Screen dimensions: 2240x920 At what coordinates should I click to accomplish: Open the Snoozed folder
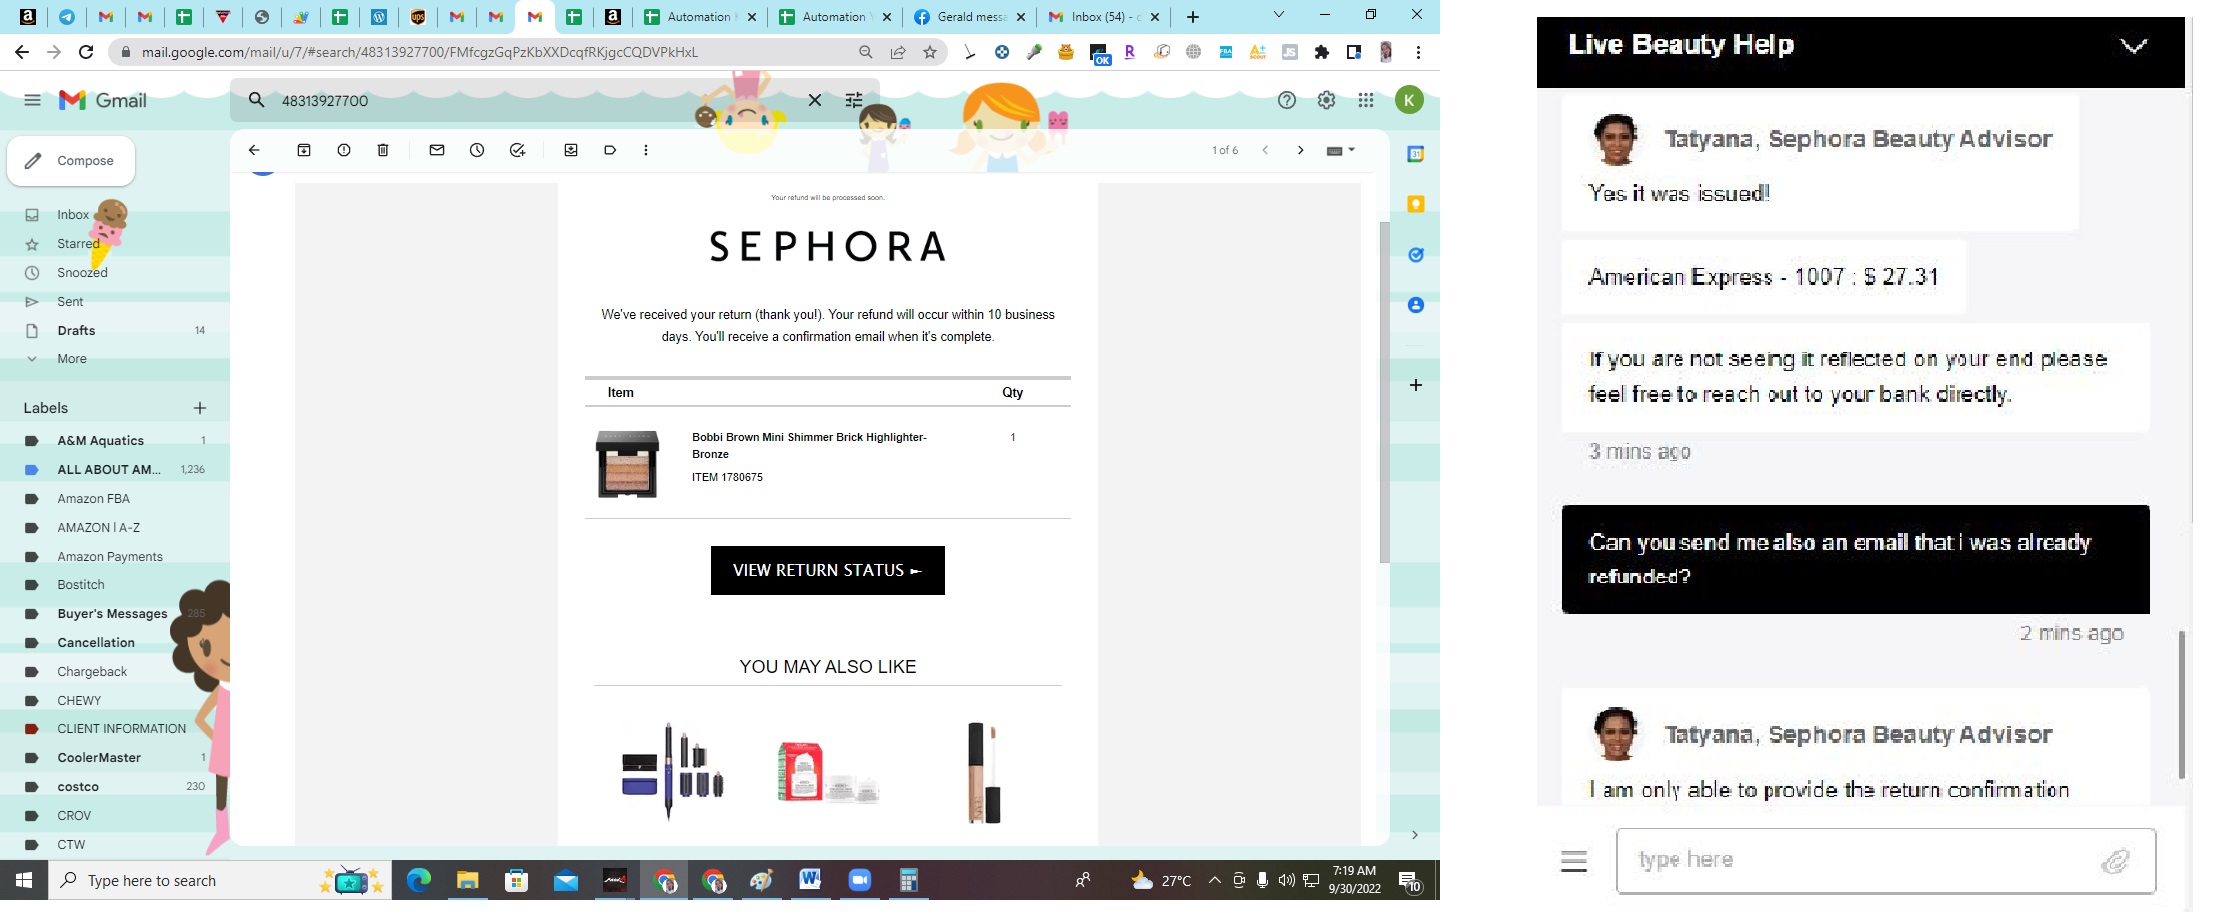point(82,273)
